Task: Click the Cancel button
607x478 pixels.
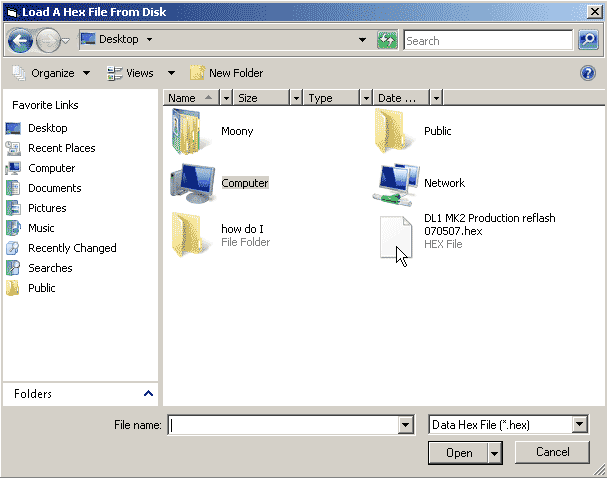Action: pyautogui.click(x=552, y=452)
